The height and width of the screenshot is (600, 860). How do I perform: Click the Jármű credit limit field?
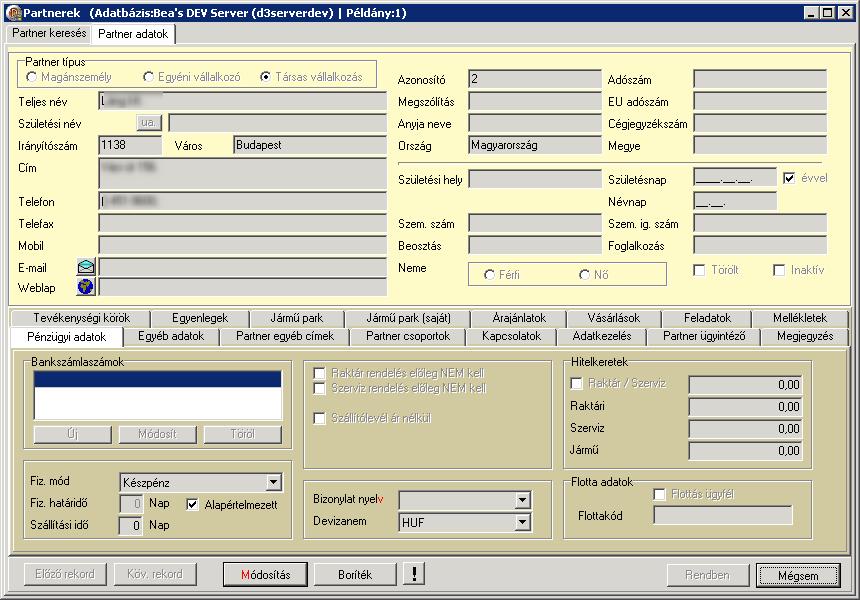[745, 451]
